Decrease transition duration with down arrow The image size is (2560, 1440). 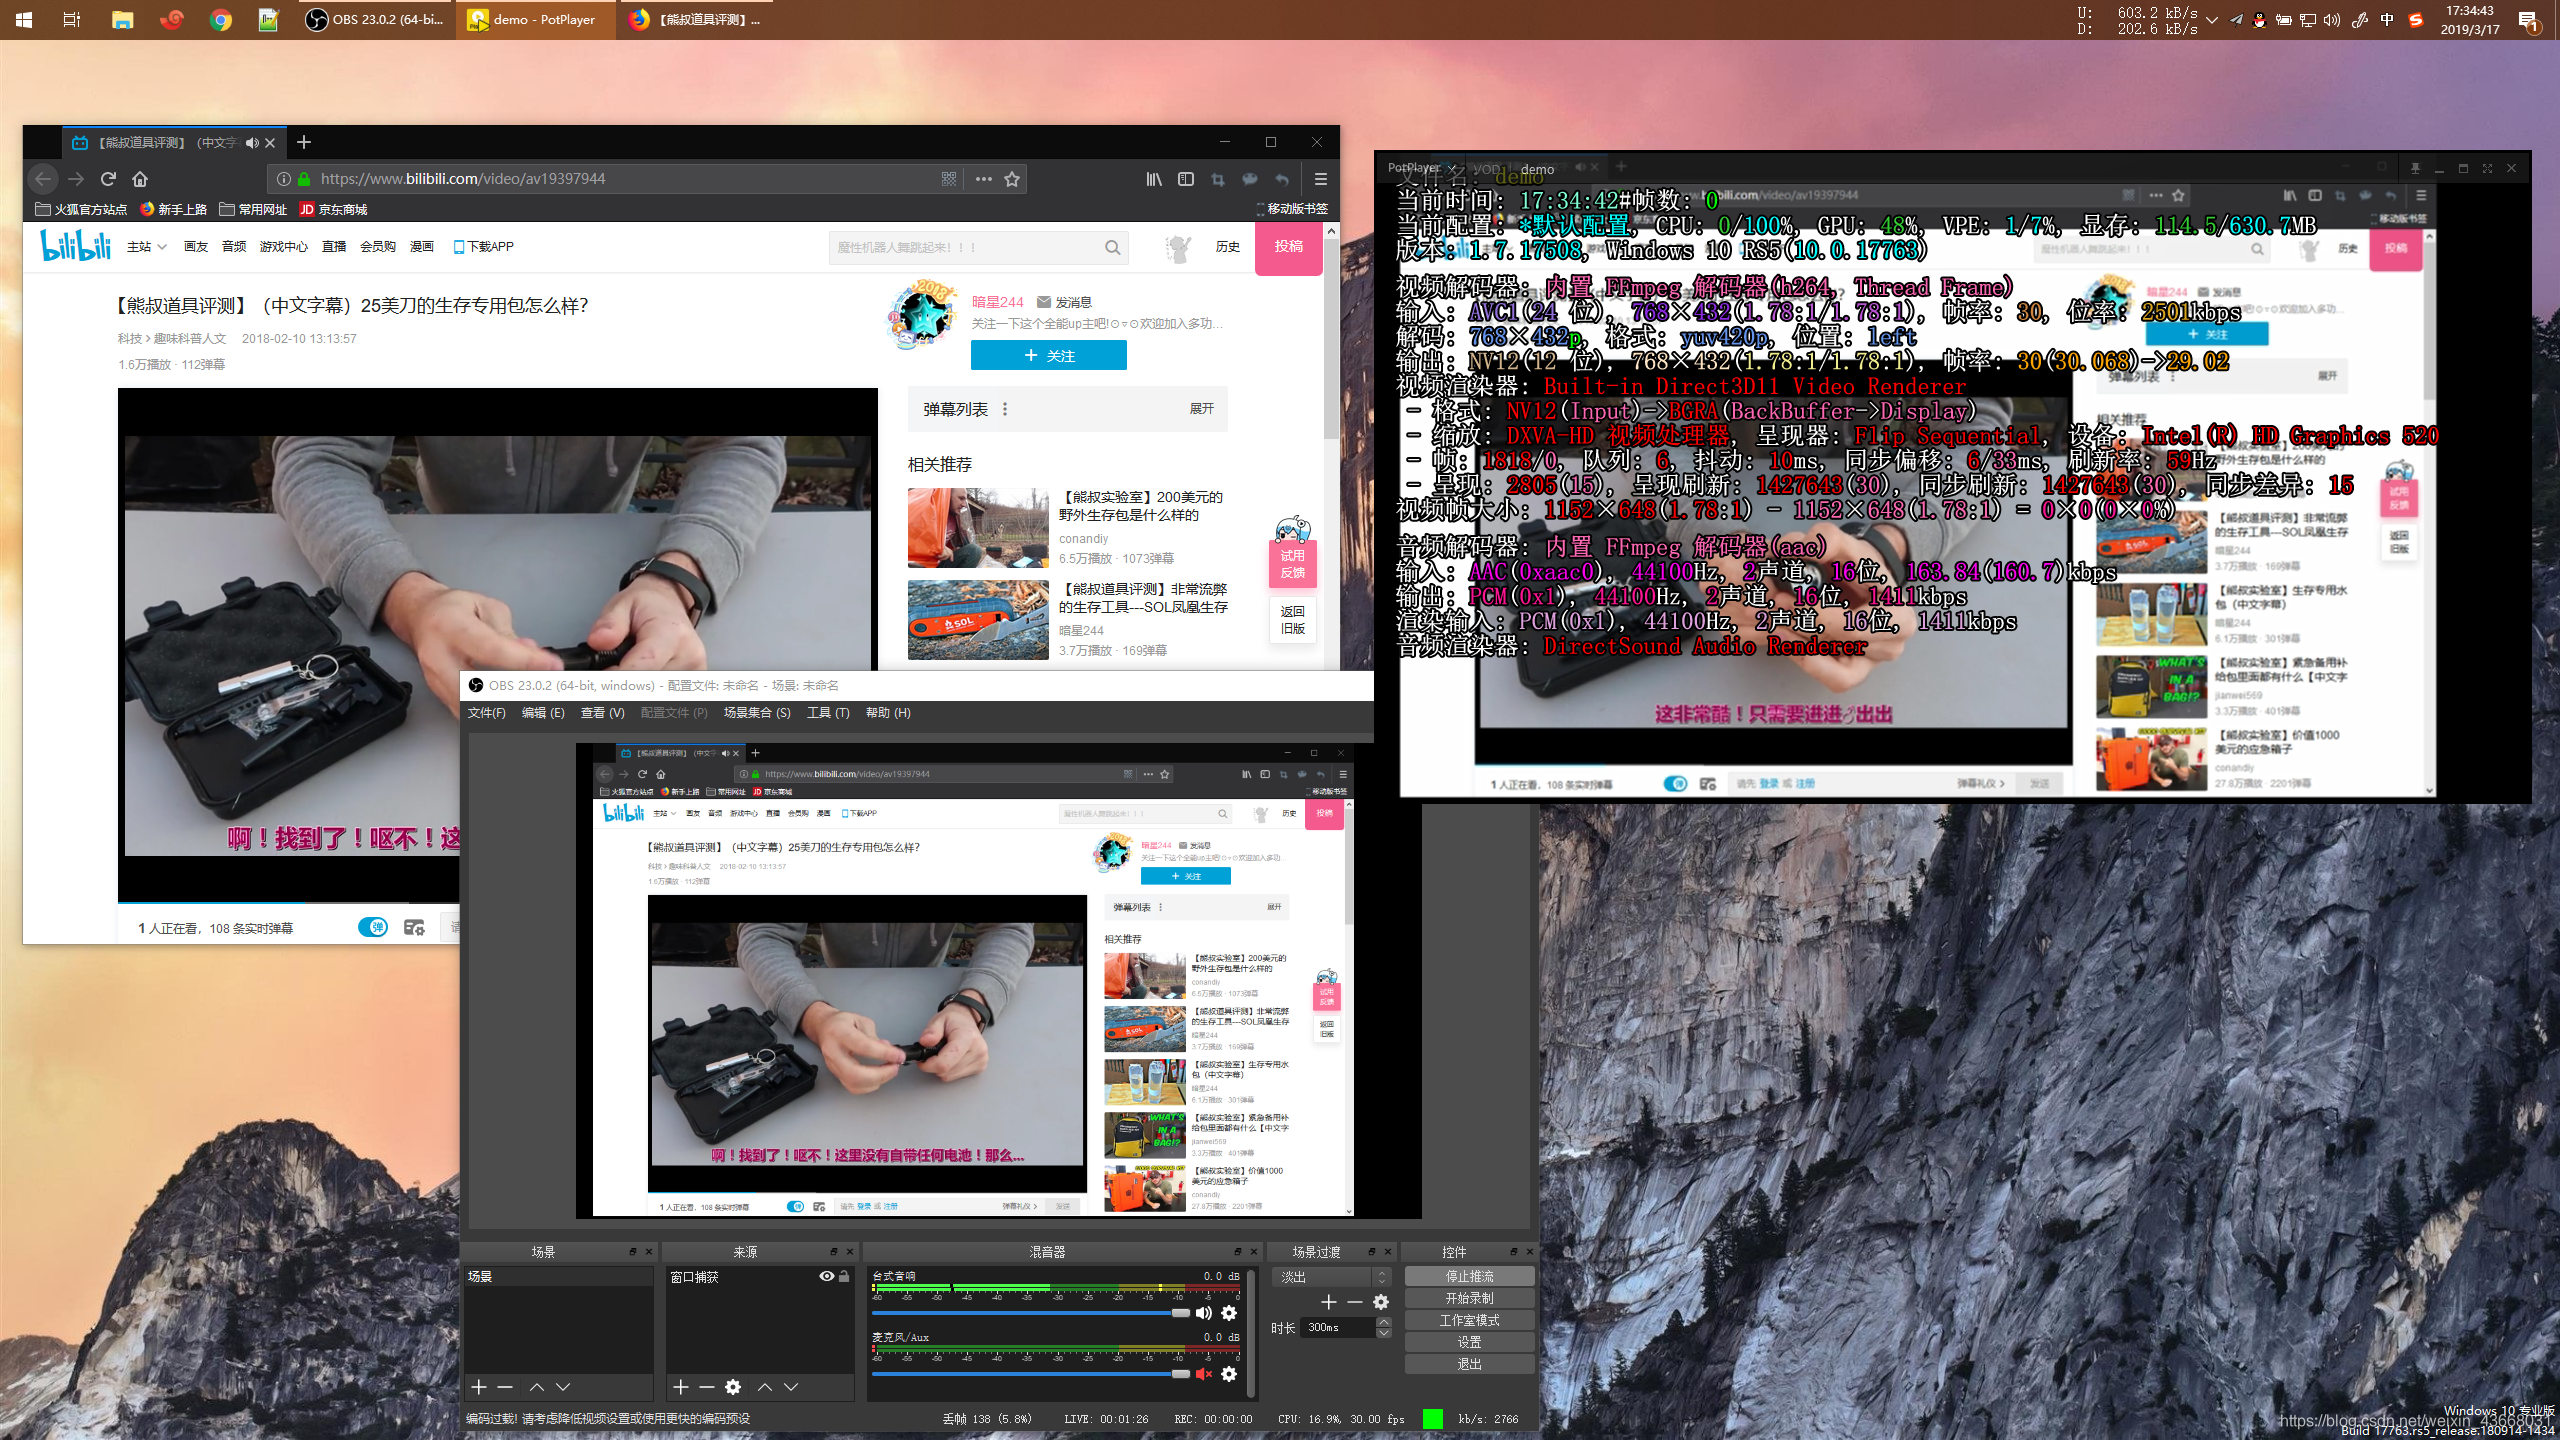[1384, 1333]
